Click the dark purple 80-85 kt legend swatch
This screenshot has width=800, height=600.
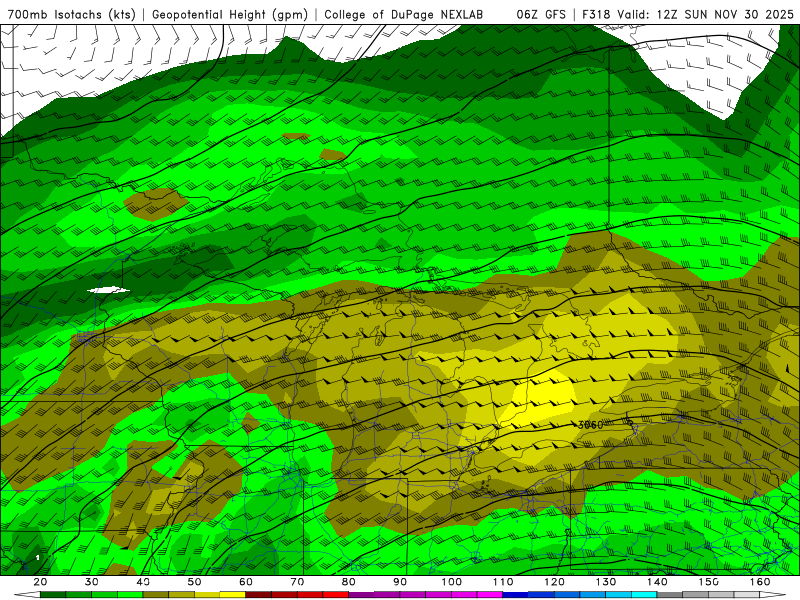[362, 595]
